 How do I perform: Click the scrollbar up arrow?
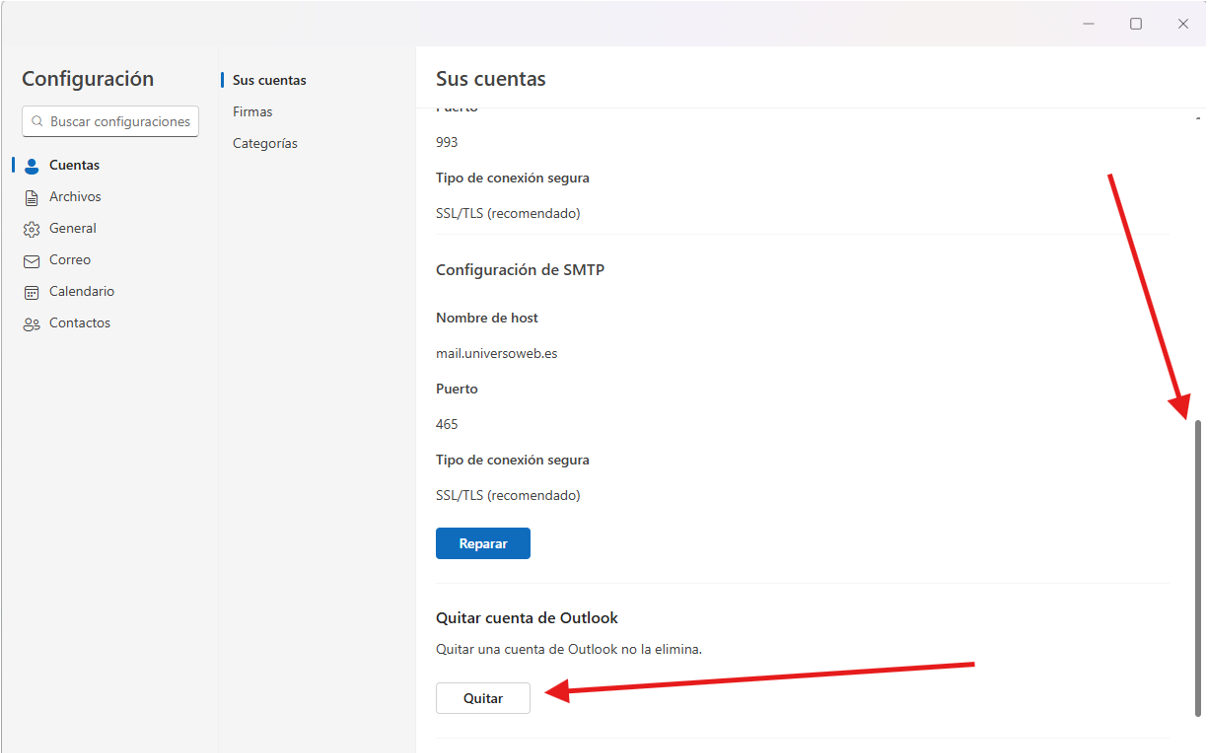tap(1198, 119)
